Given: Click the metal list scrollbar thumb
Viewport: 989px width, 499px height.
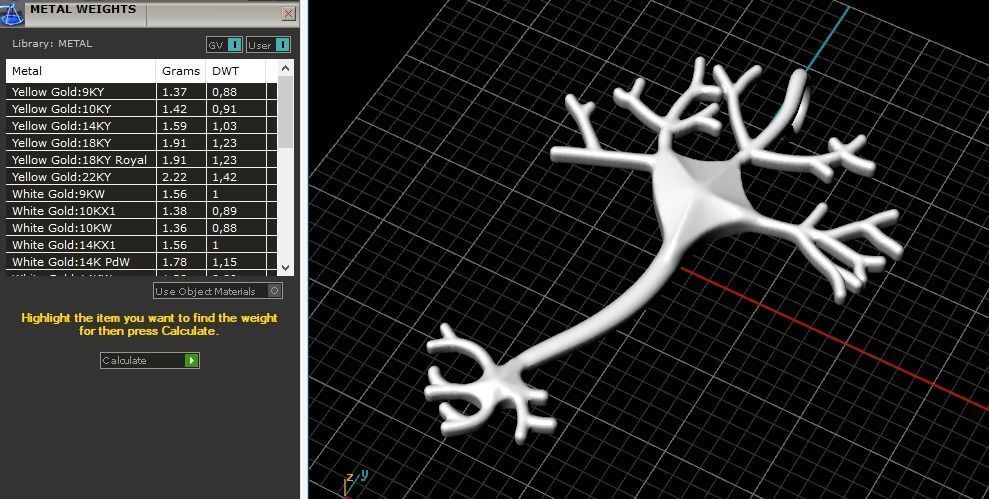Looking at the screenshot, I should tap(285, 113).
